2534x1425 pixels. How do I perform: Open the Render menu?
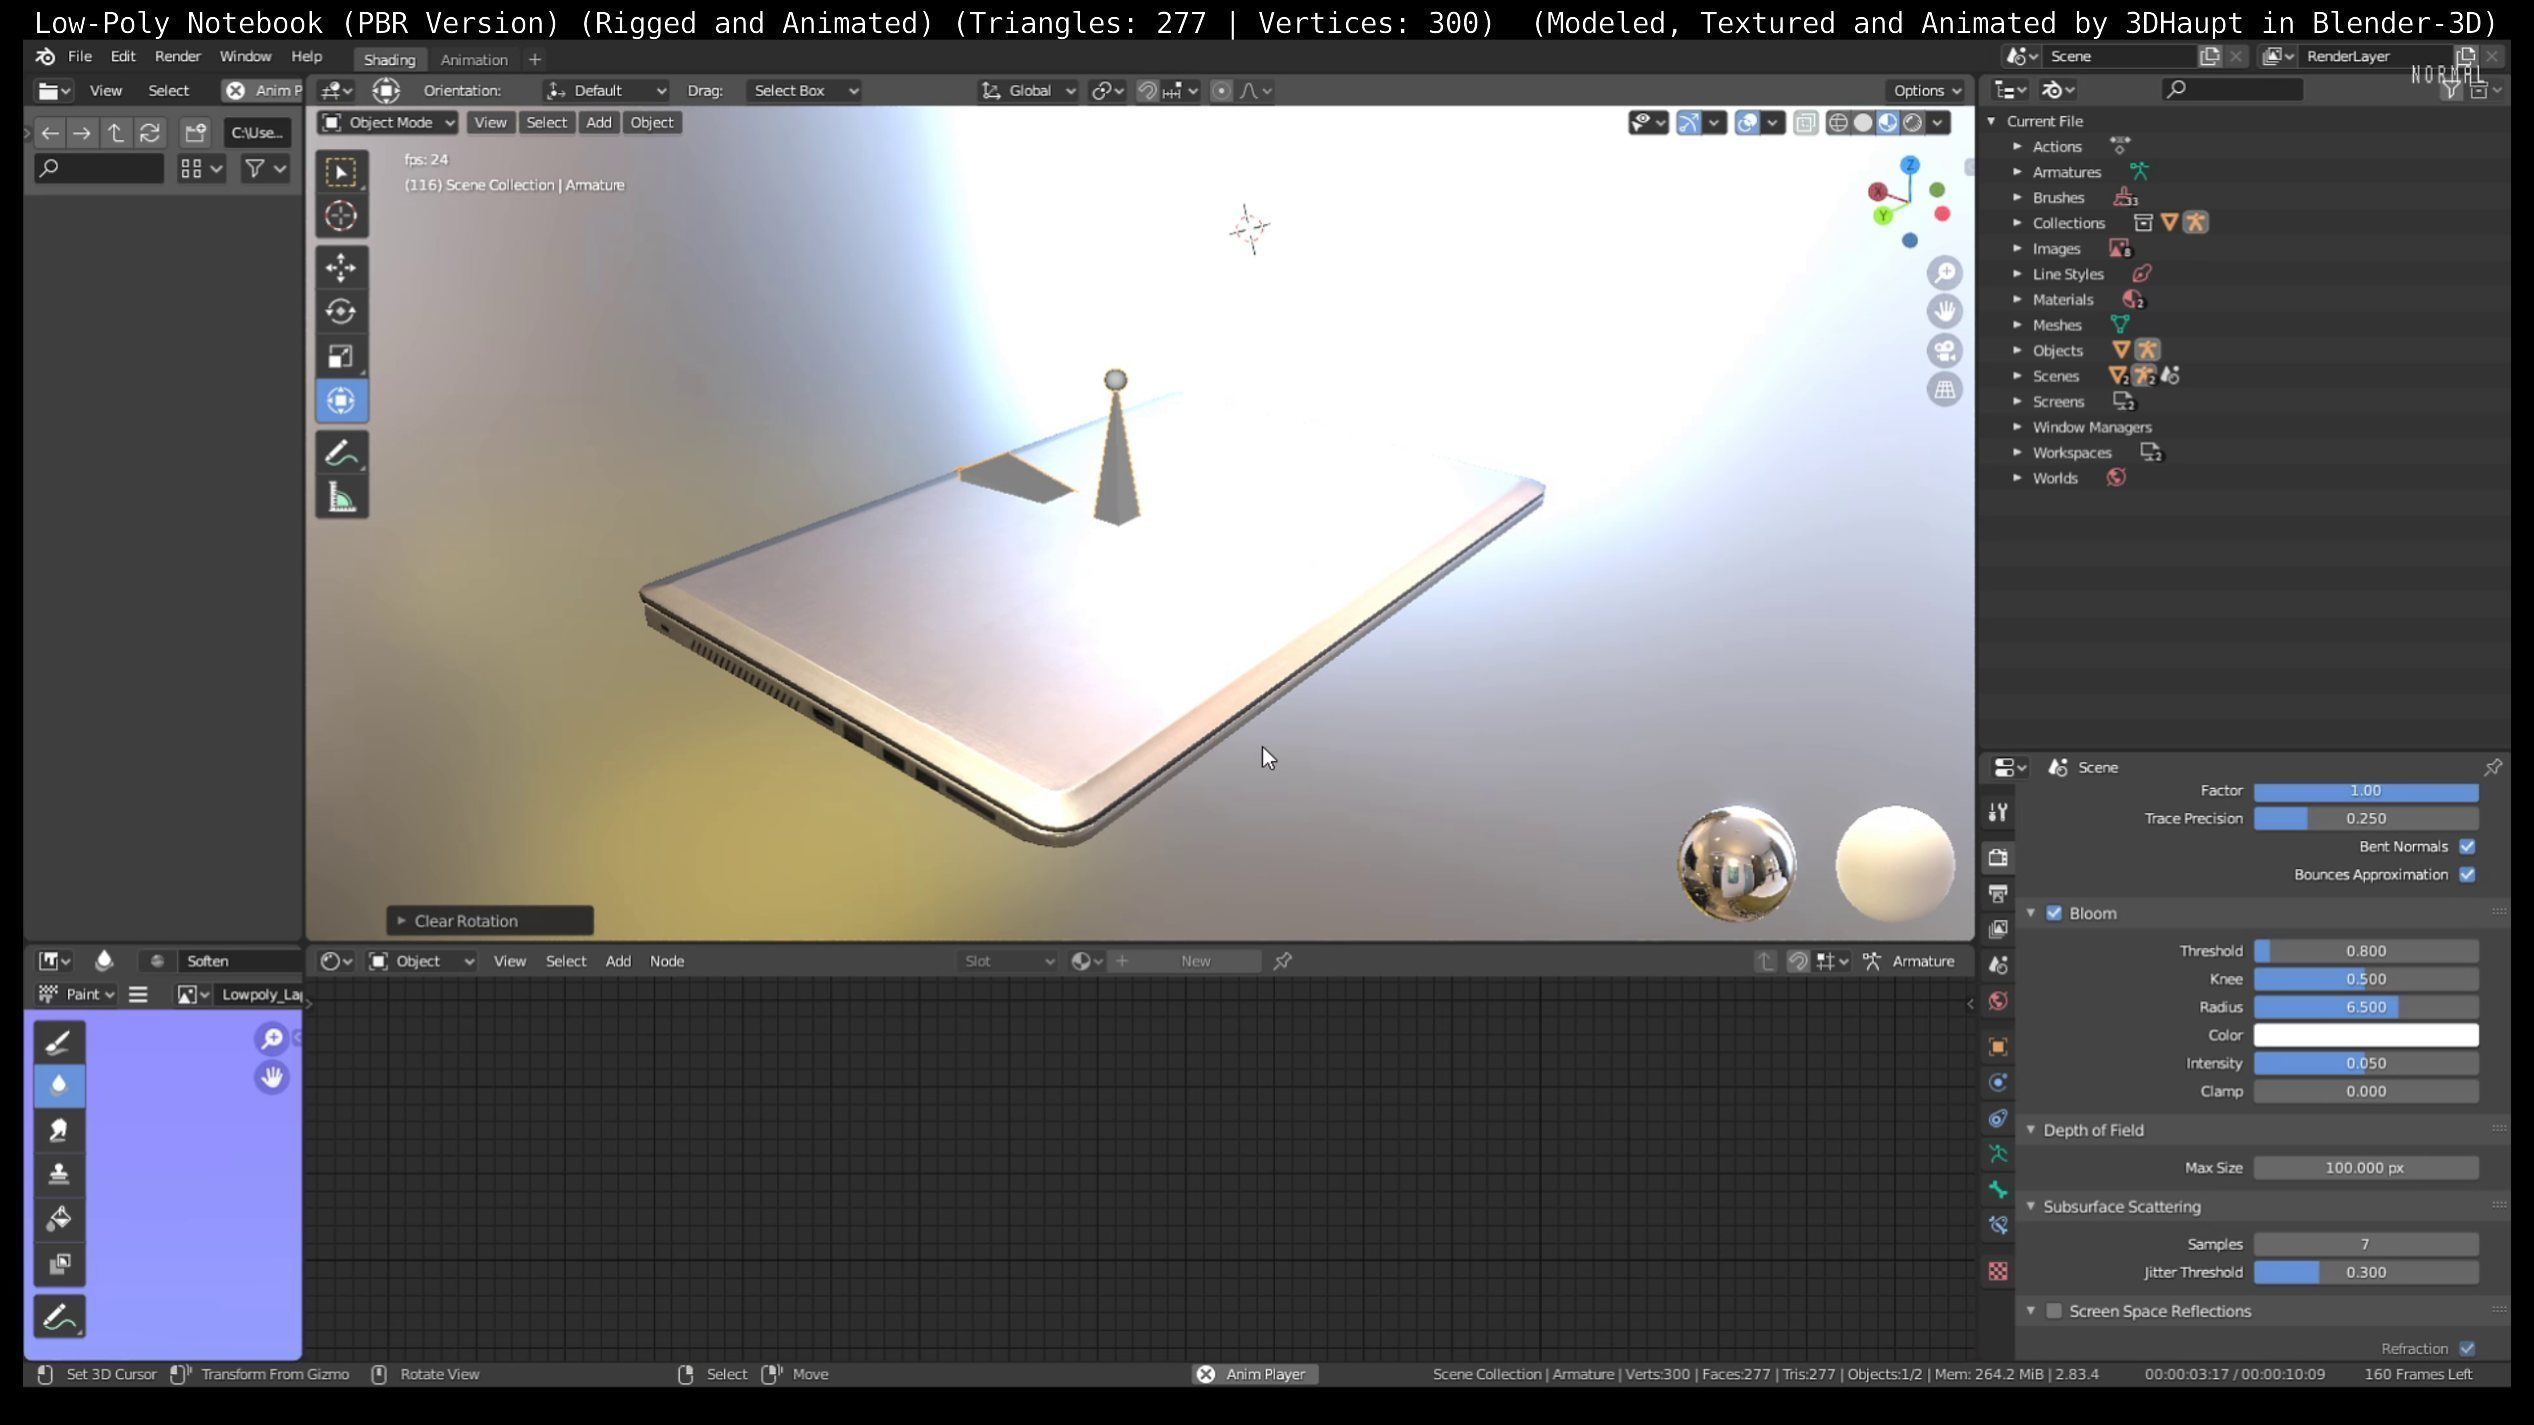click(x=177, y=56)
